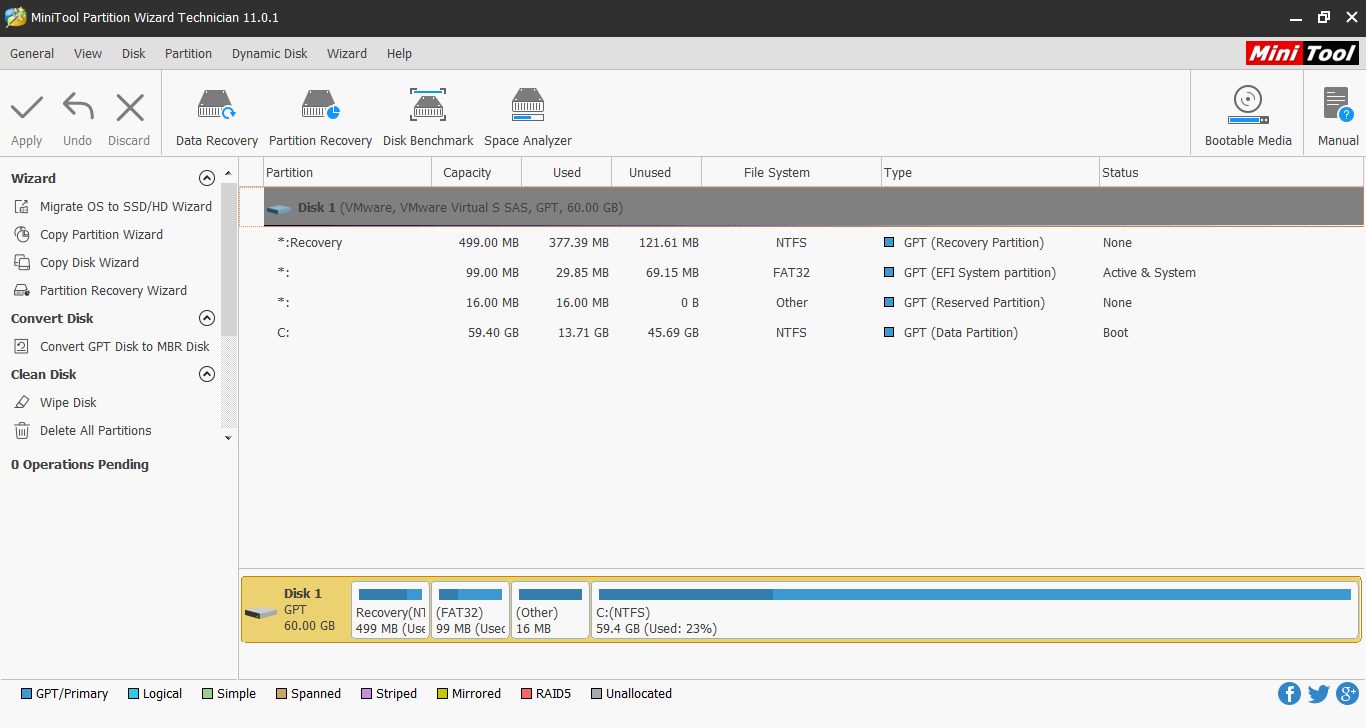This screenshot has width=1366, height=728.
Task: Select the 16.00 MB Reserved Partition row
Action: [x=813, y=302]
